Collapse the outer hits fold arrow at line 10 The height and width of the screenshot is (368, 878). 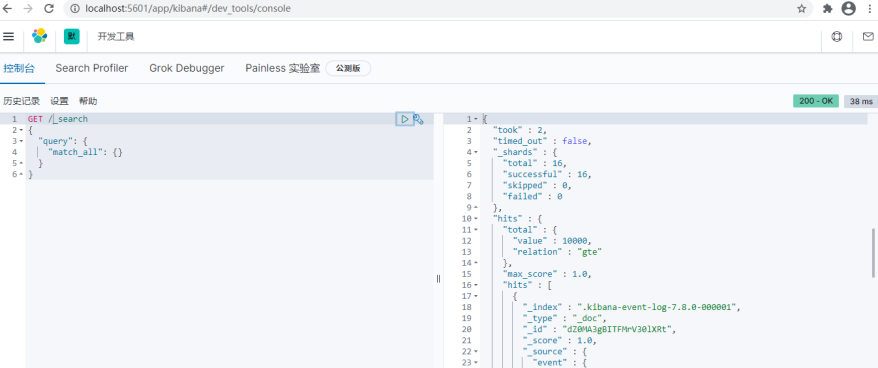click(x=476, y=218)
